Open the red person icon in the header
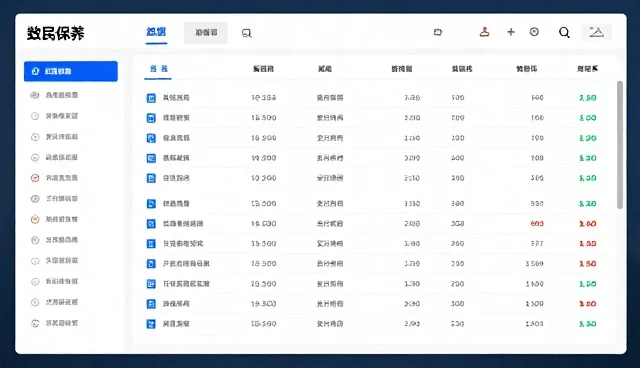640x368 pixels. 484,32
